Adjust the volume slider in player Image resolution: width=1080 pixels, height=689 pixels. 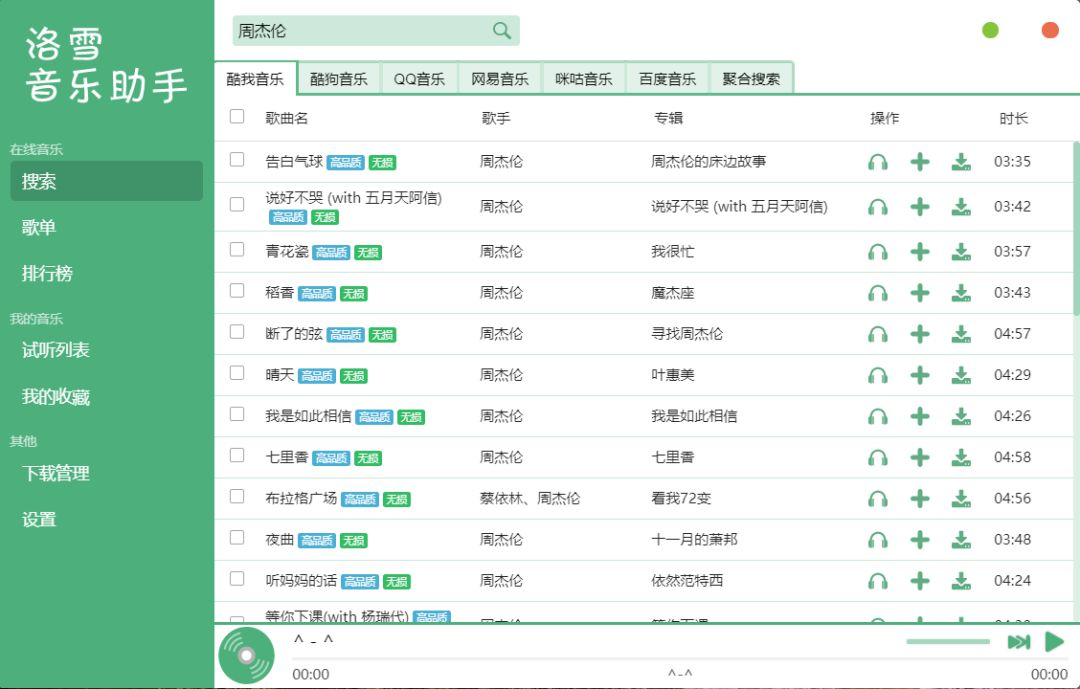pyautogui.click(x=948, y=641)
